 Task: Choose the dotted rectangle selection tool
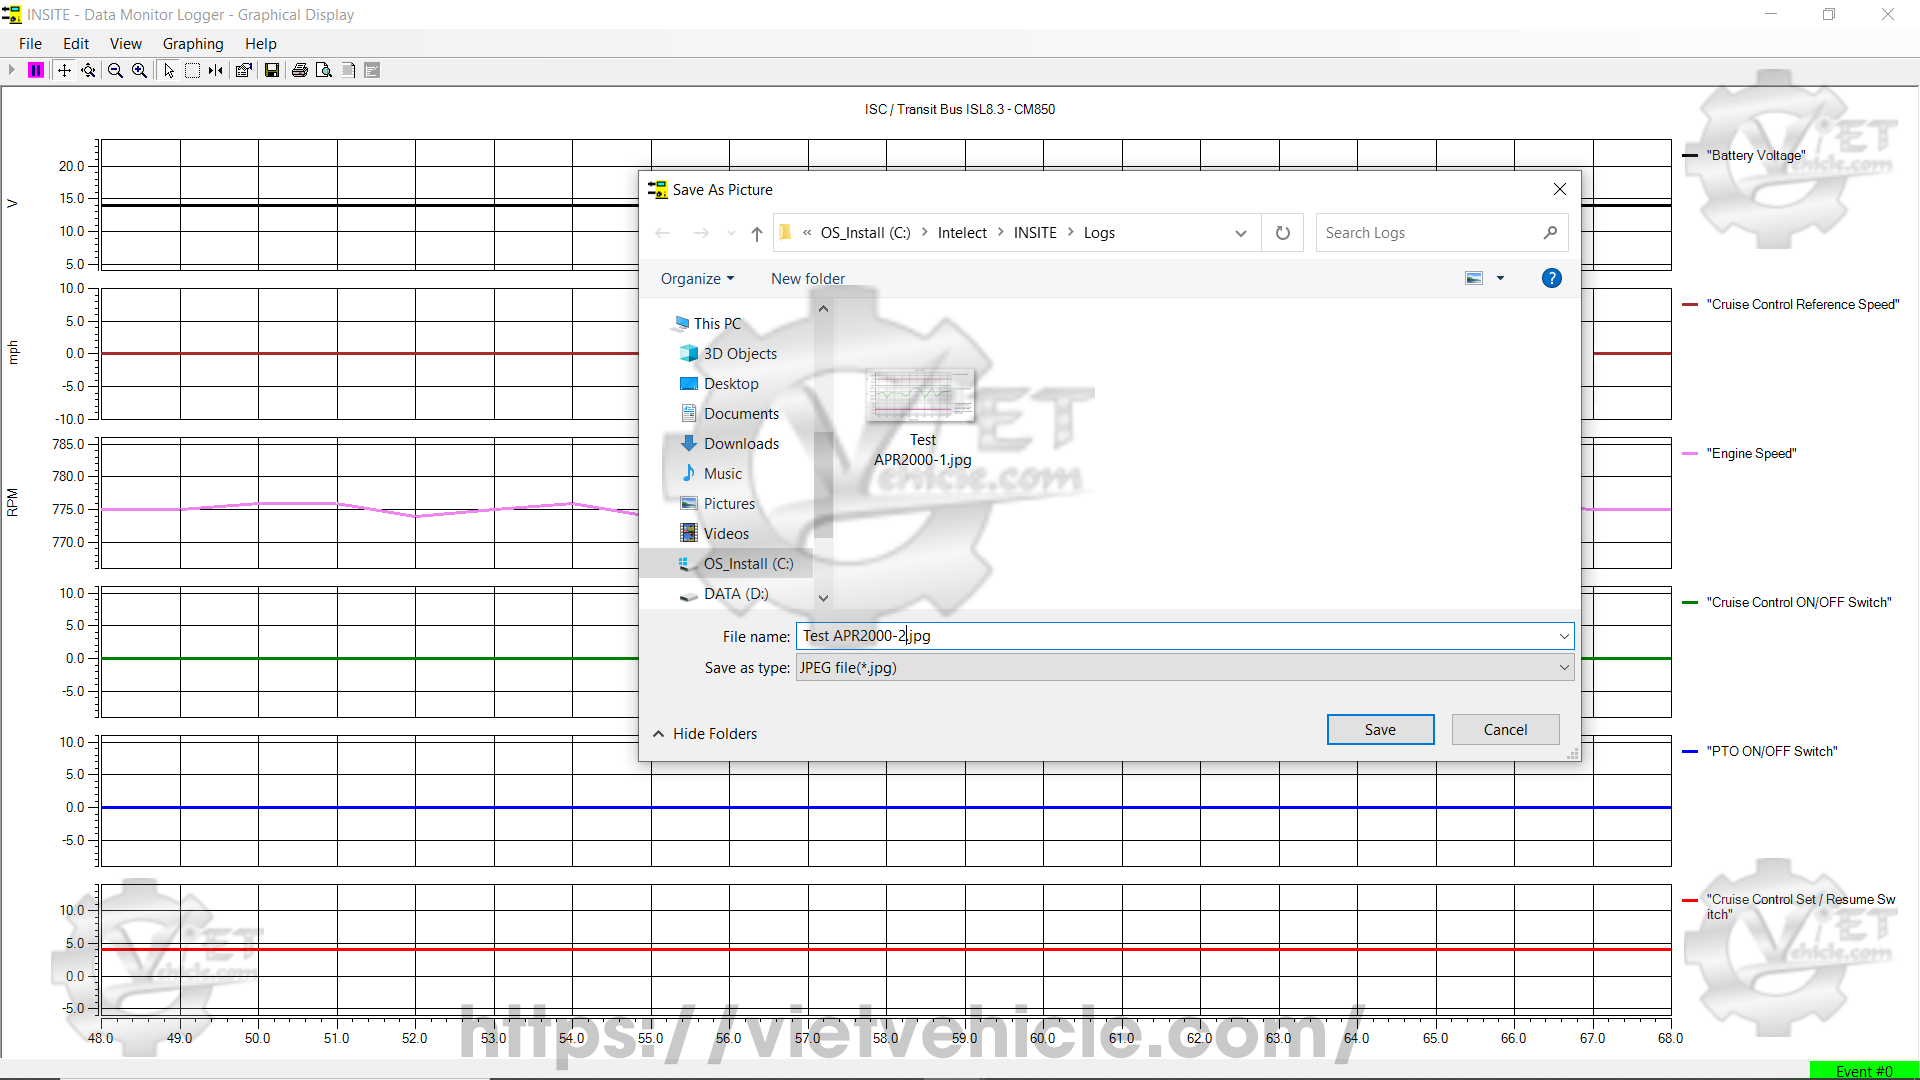[x=192, y=70]
